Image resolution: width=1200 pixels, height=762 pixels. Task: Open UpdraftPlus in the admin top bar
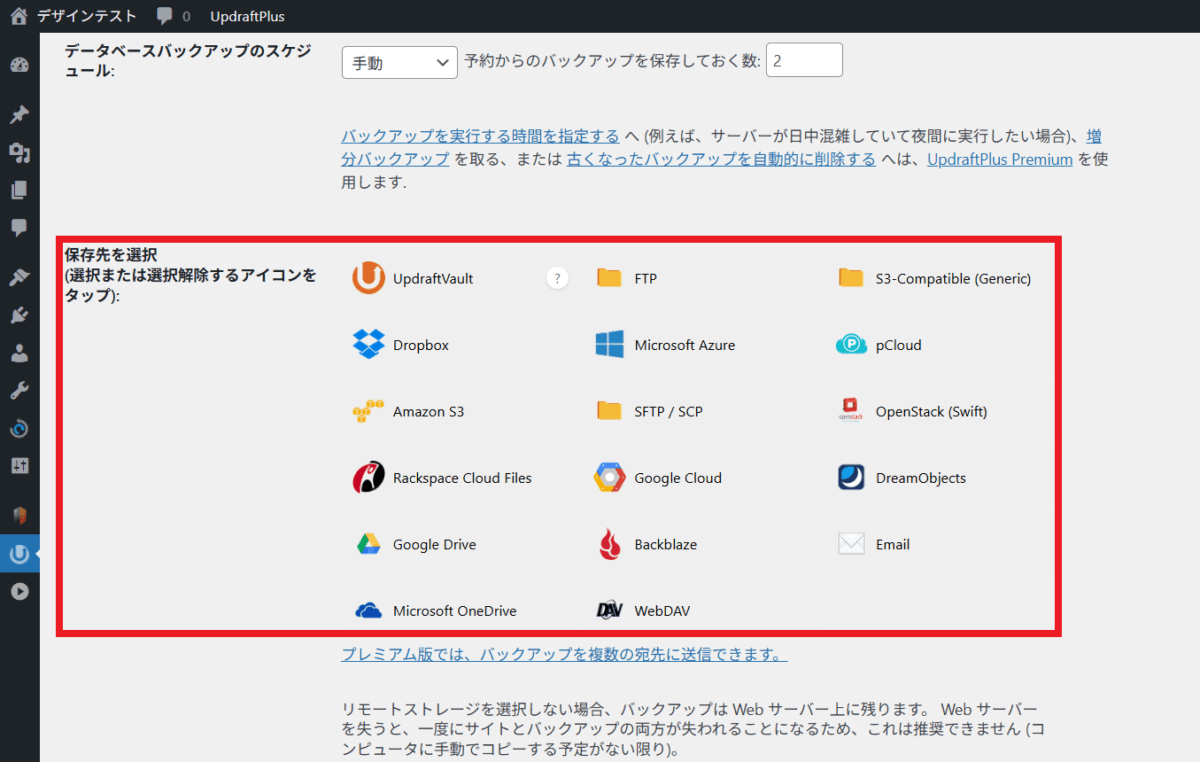[247, 16]
